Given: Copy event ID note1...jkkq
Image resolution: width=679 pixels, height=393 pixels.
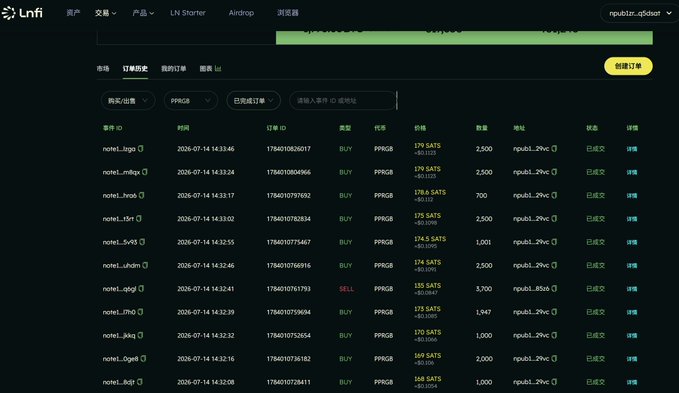Looking at the screenshot, I should 140,335.
